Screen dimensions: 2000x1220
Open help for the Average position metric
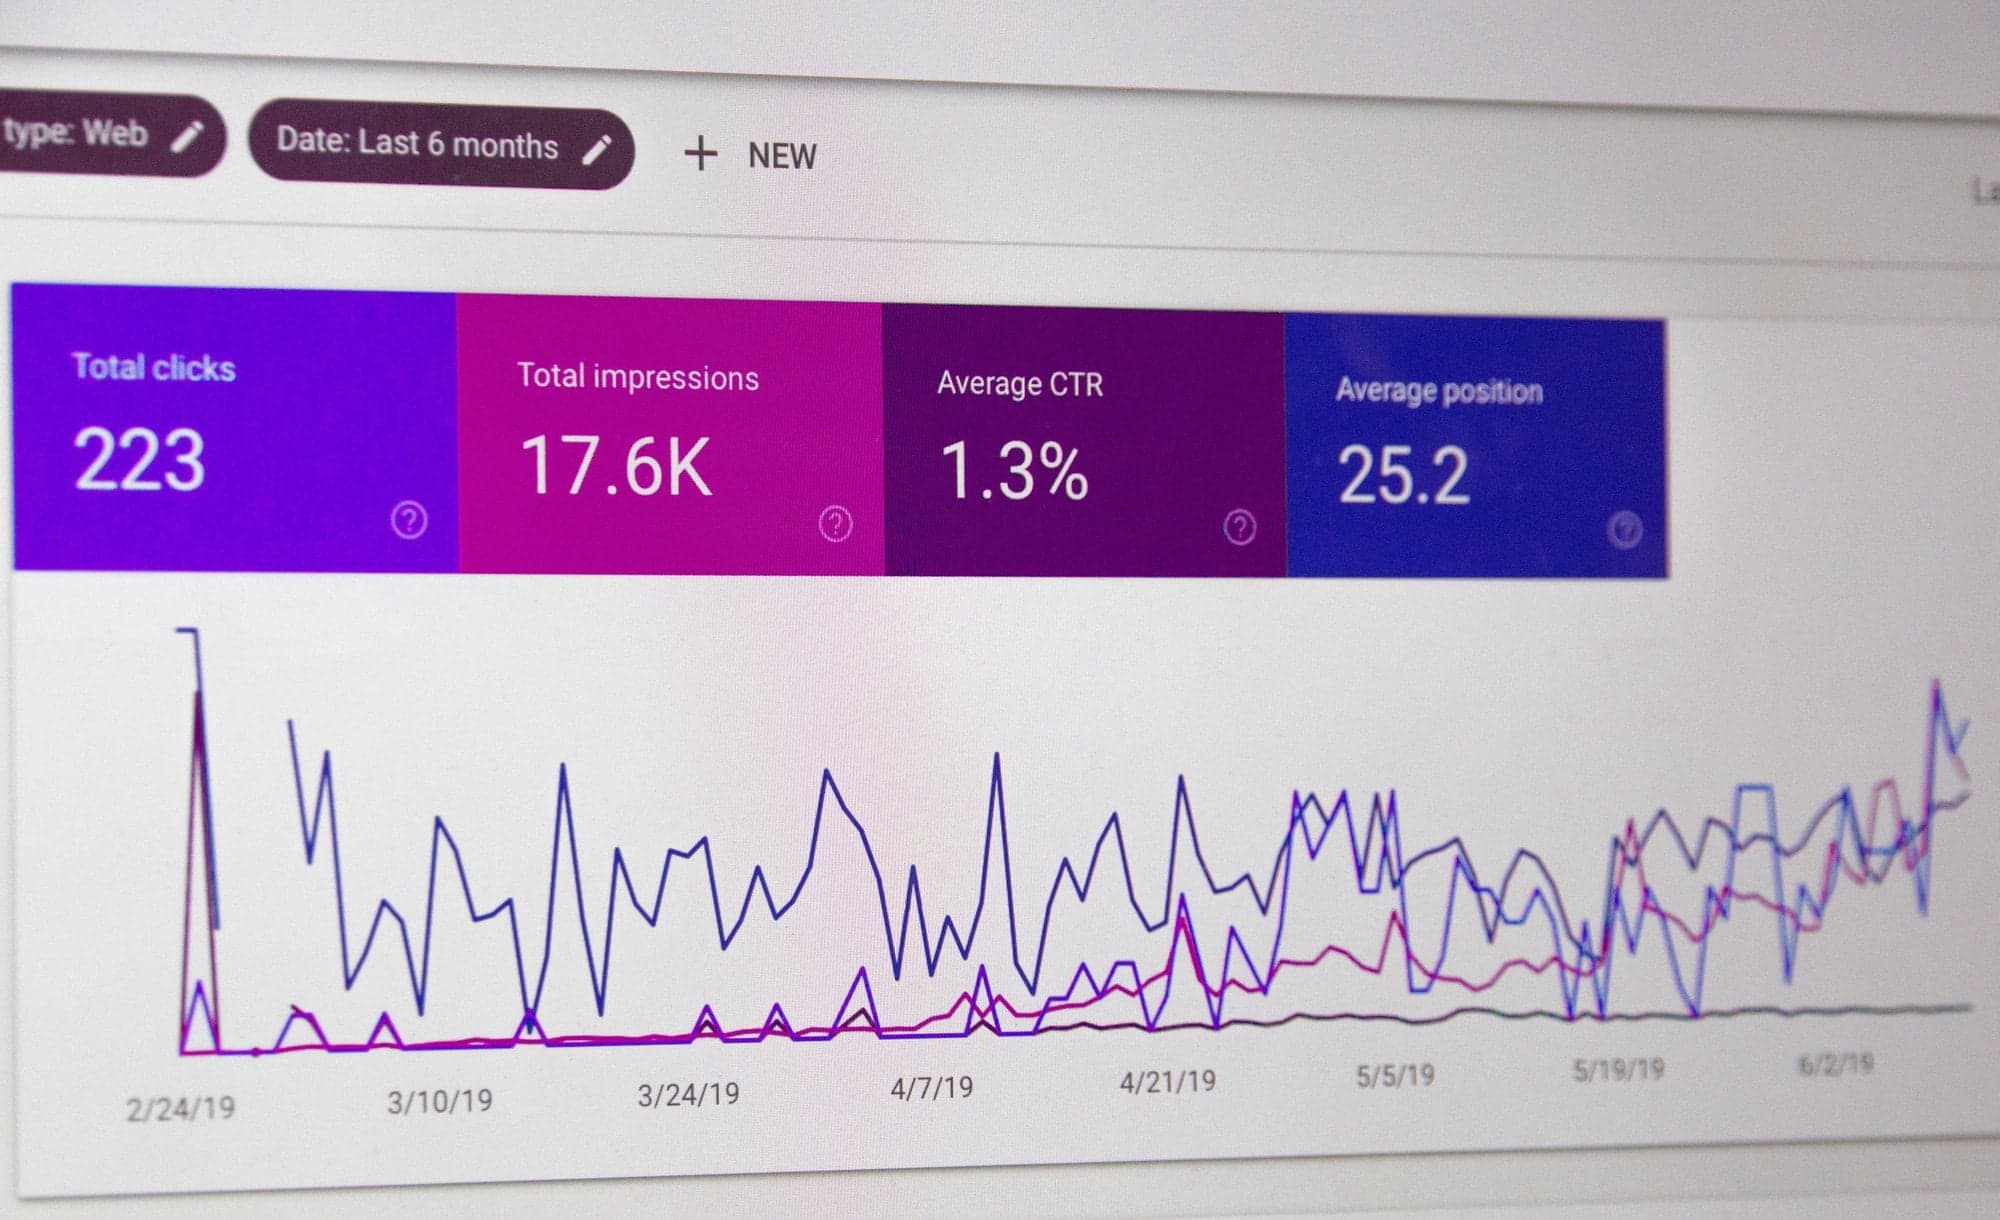tap(1628, 530)
